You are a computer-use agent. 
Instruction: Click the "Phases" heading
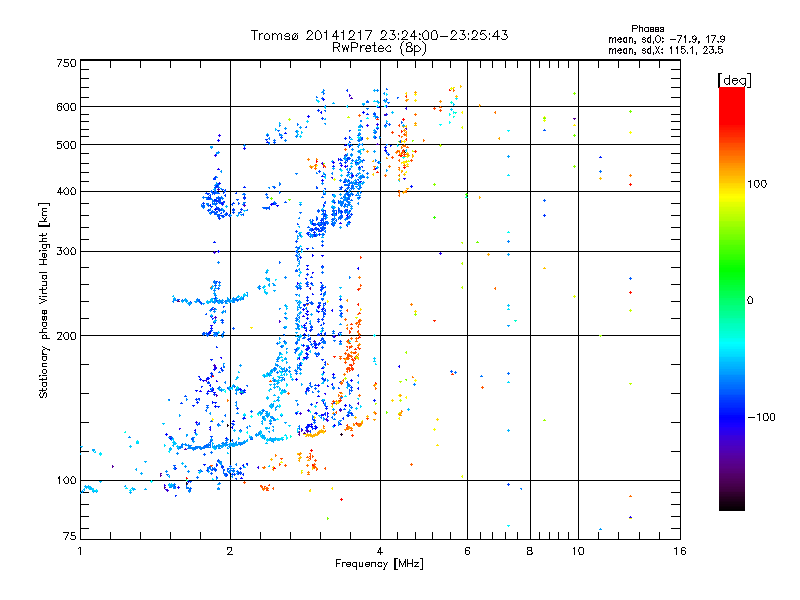click(x=647, y=29)
